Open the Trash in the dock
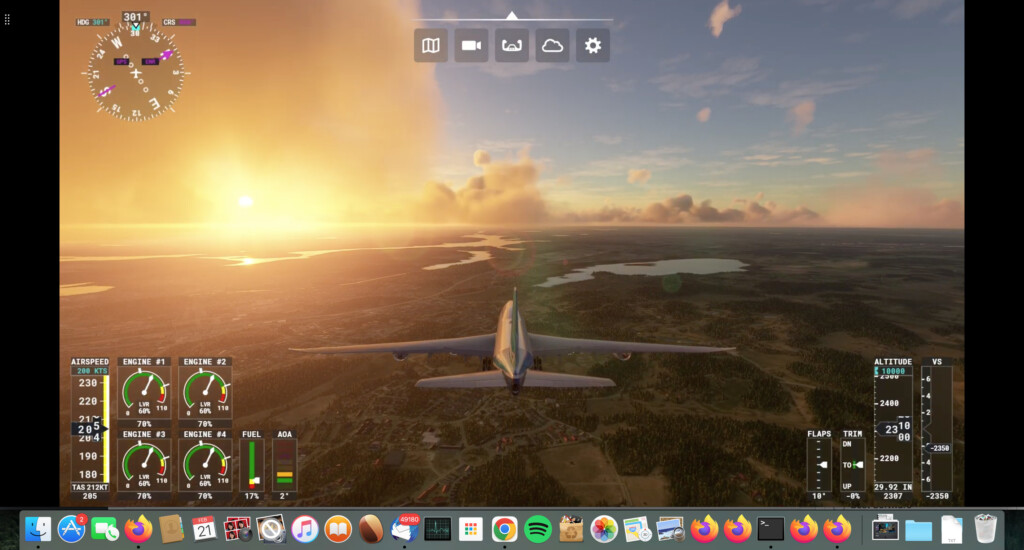This screenshot has height=550, width=1024. [985, 528]
